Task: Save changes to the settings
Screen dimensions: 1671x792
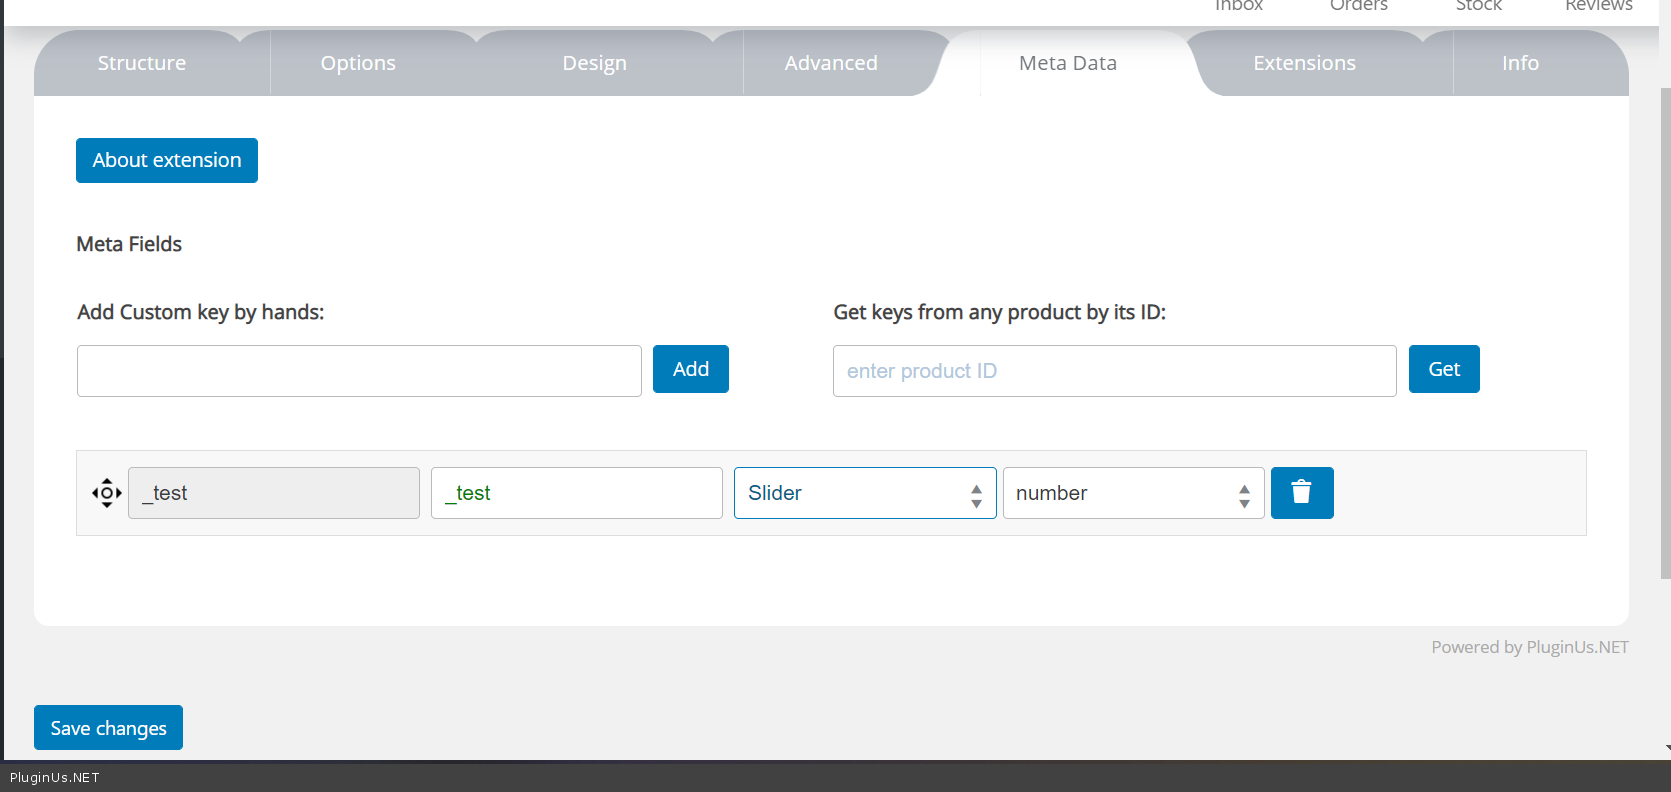Action: click(108, 728)
